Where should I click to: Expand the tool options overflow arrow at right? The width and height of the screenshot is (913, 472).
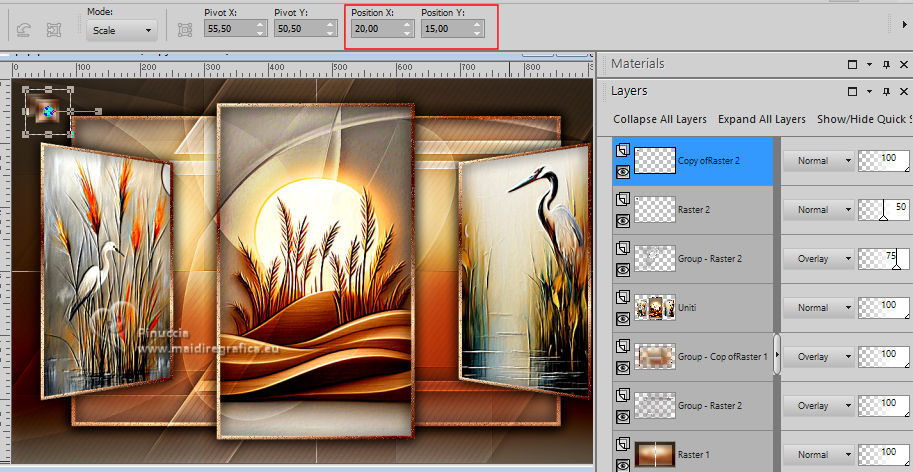pos(904,24)
